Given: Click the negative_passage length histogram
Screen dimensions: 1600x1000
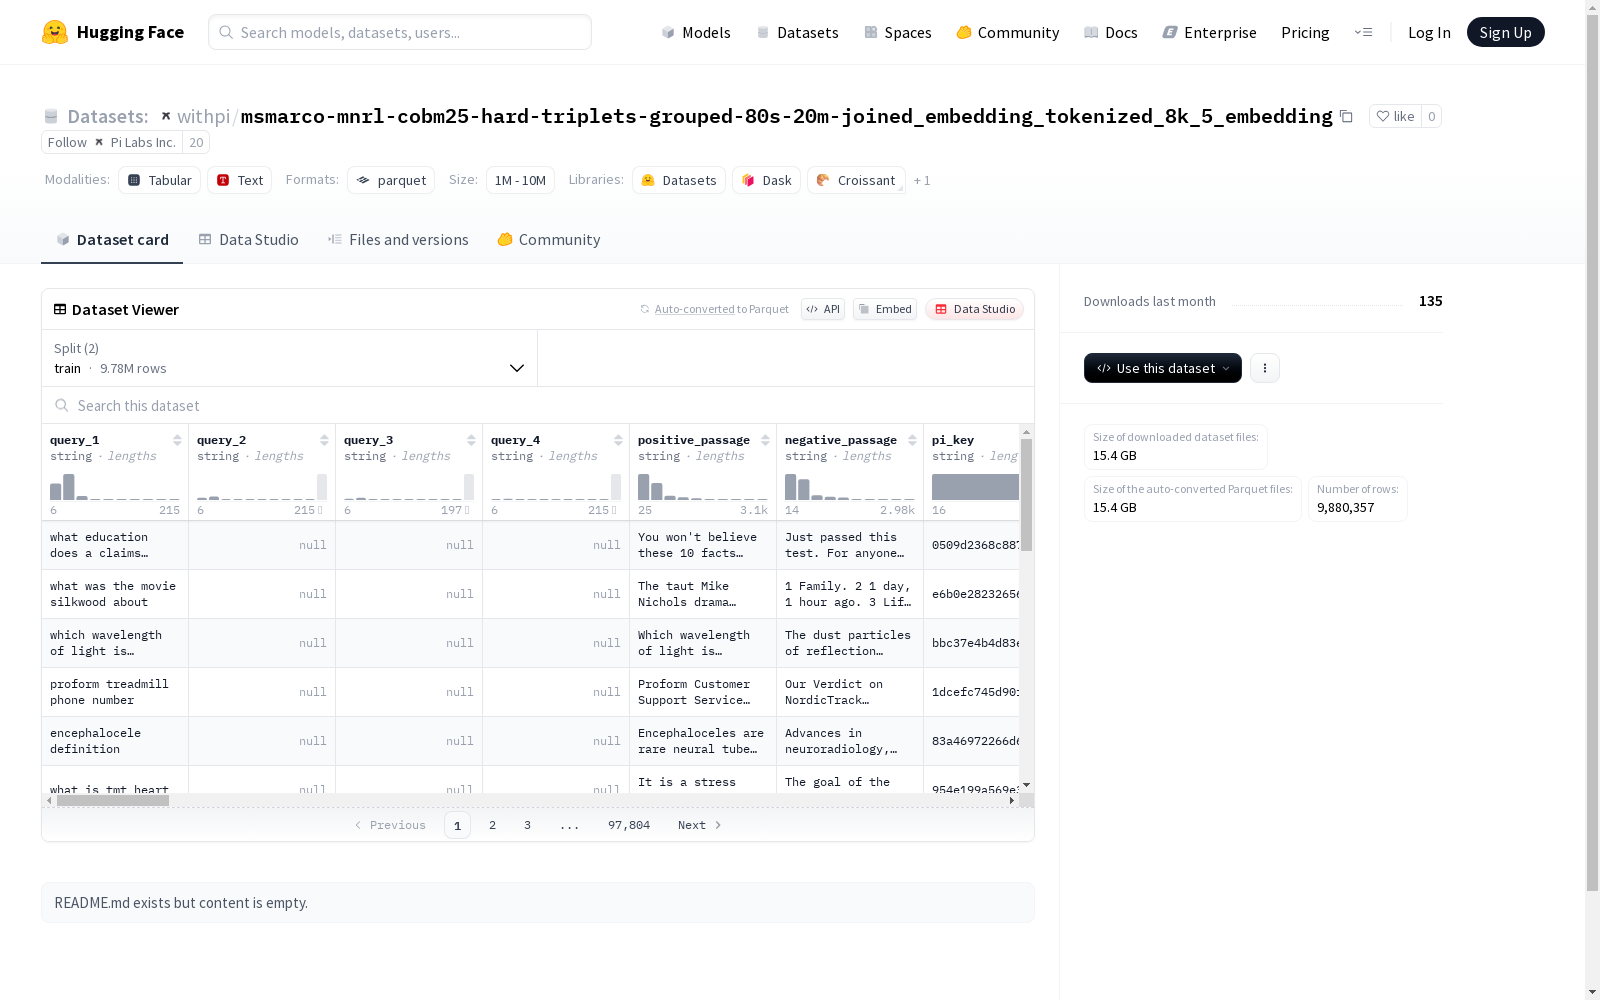Looking at the screenshot, I should coord(850,487).
